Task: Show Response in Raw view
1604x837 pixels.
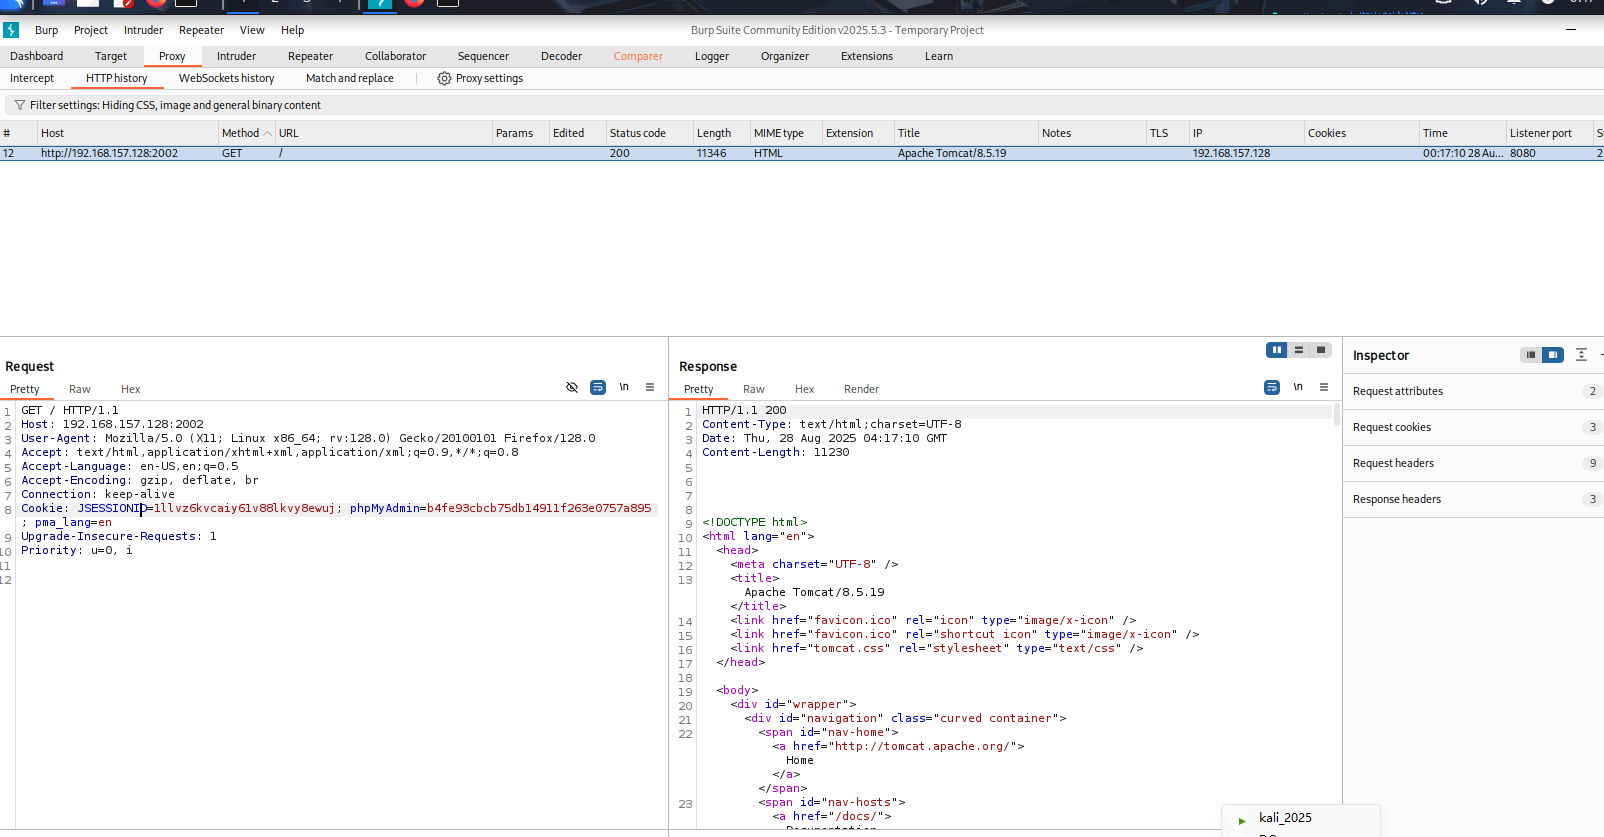Action: [754, 389]
